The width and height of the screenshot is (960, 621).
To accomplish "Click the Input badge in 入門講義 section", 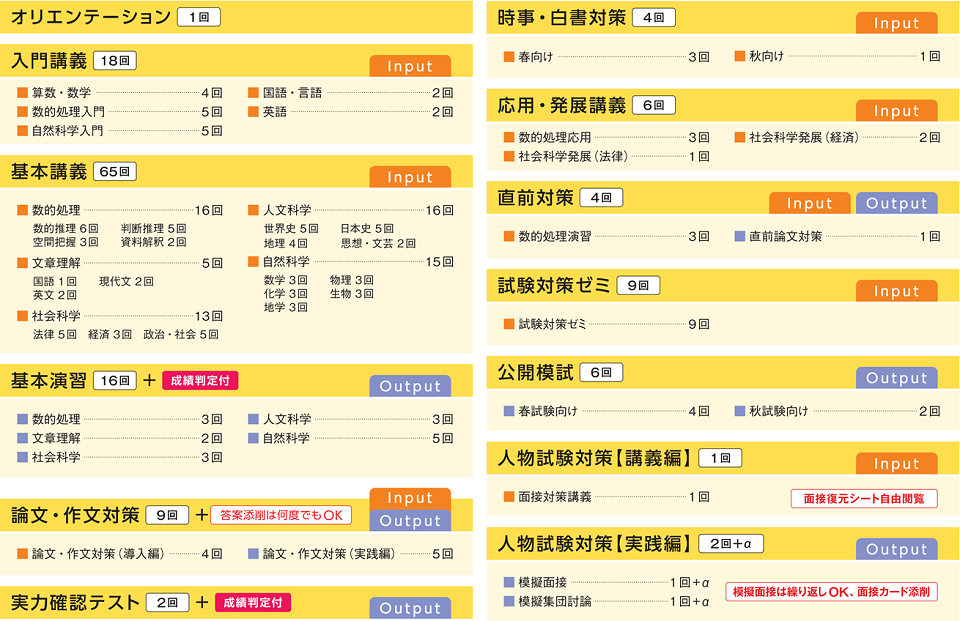I will pyautogui.click(x=410, y=67).
